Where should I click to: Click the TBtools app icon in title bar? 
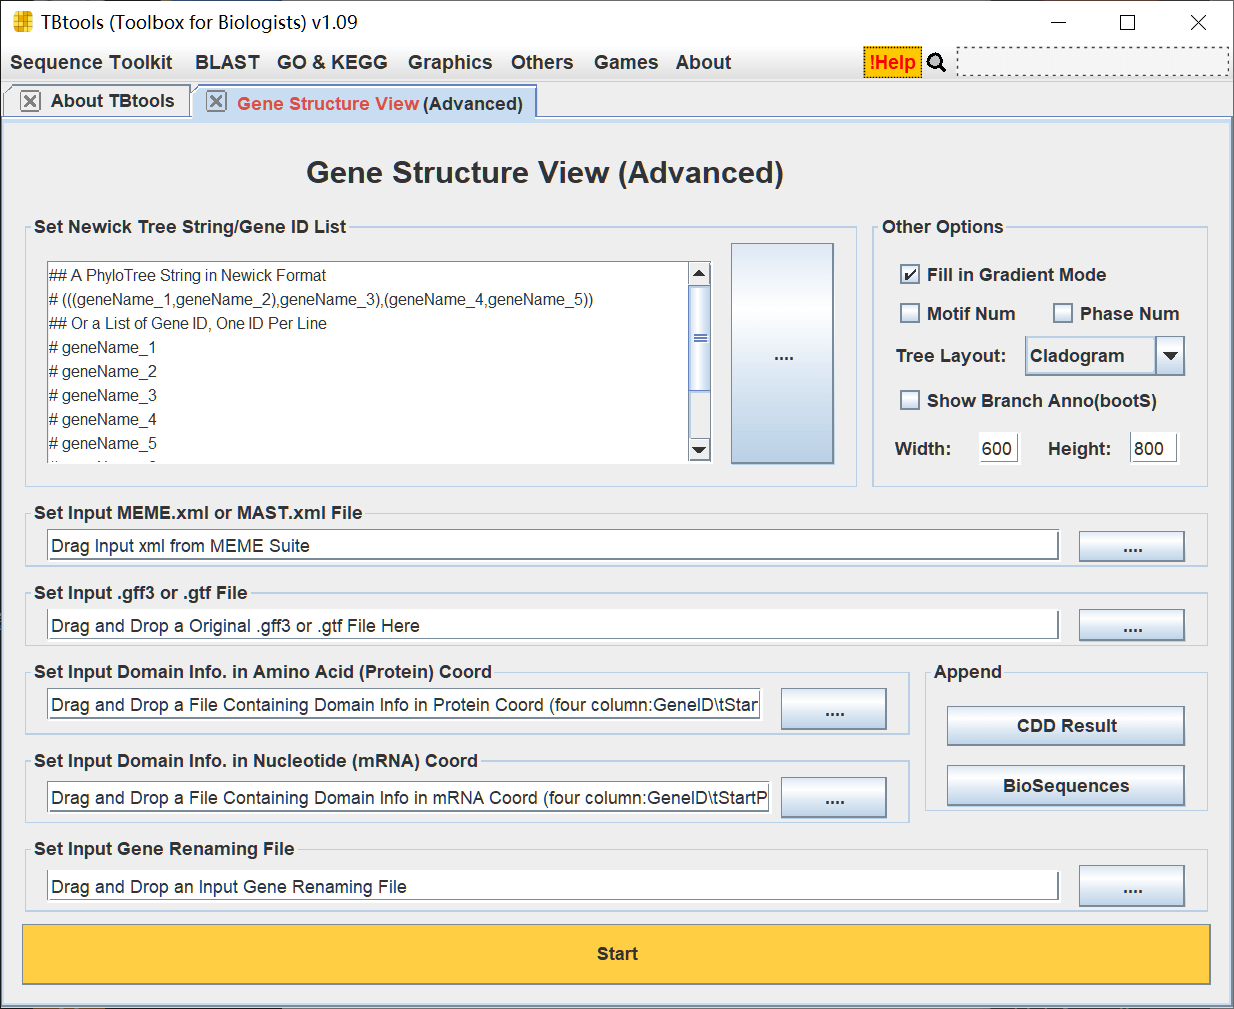pyautogui.click(x=22, y=22)
